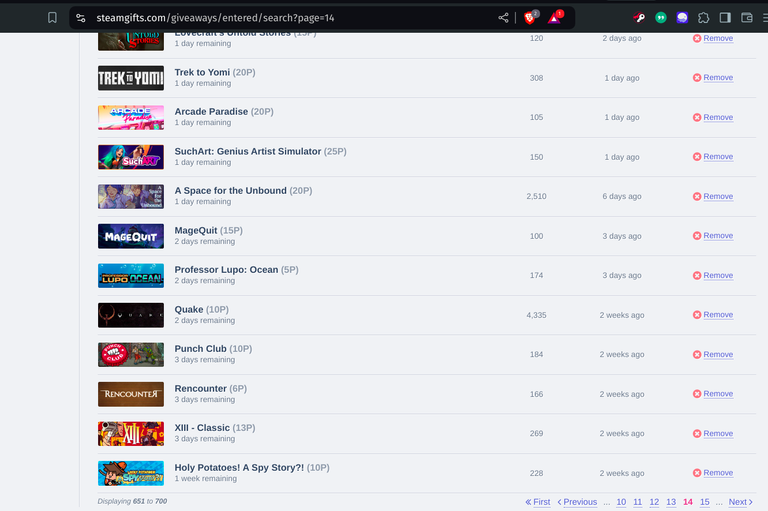
Task: Click the Quake thumbnail image
Action: (131, 315)
